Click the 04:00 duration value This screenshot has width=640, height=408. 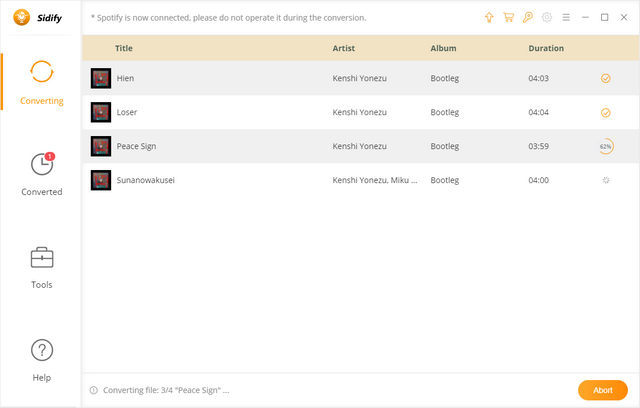point(538,180)
